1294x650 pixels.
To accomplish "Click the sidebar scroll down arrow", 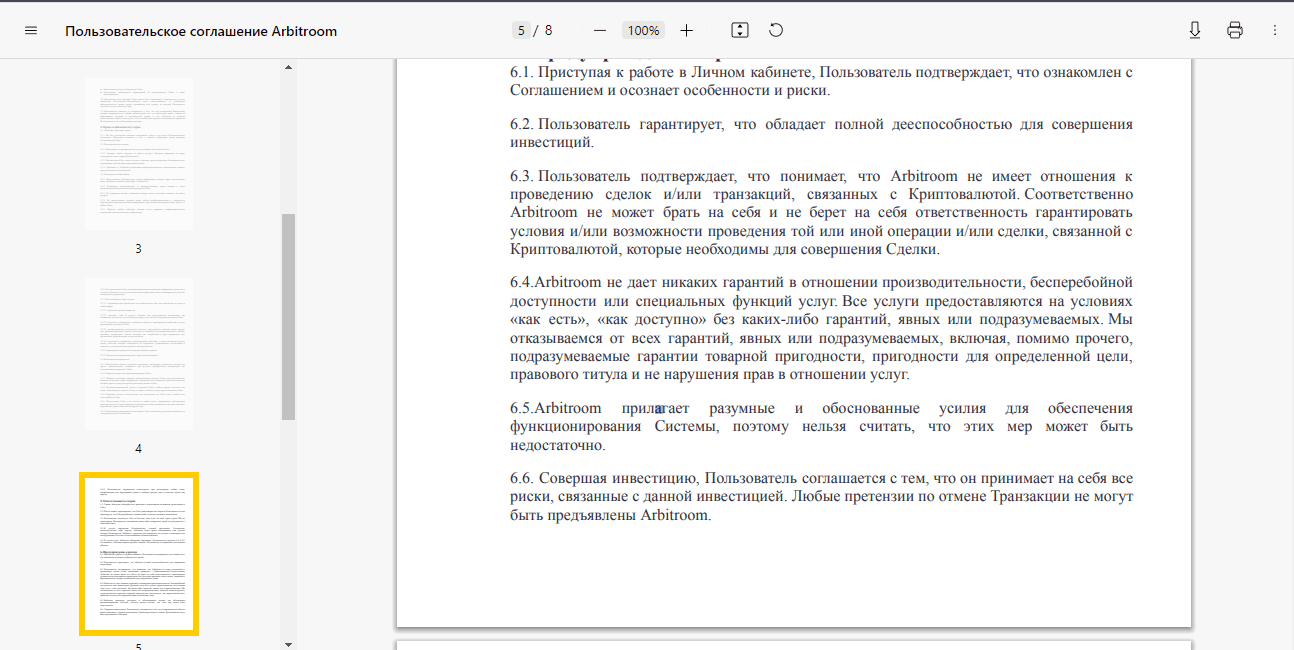I will (289, 643).
